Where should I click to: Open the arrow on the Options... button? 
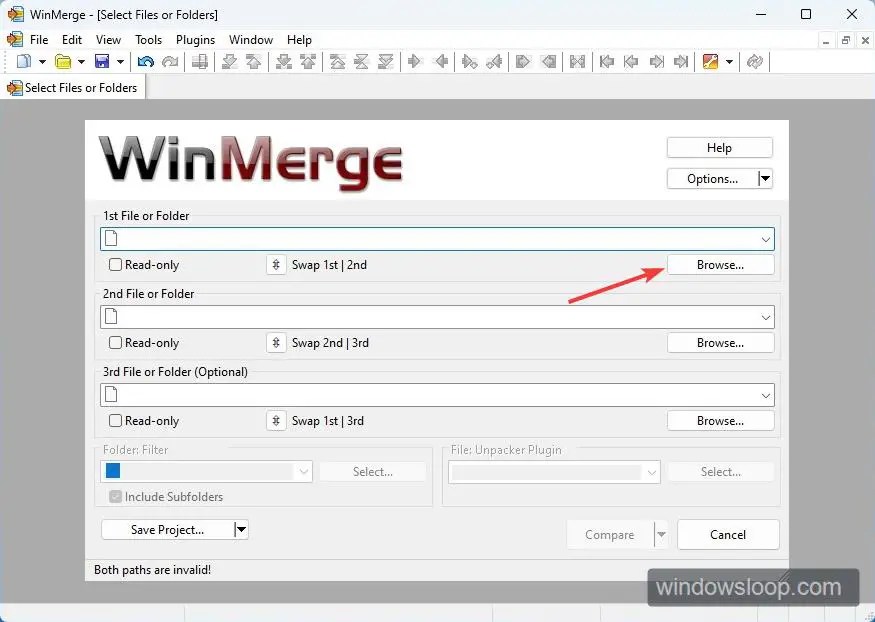pos(766,179)
